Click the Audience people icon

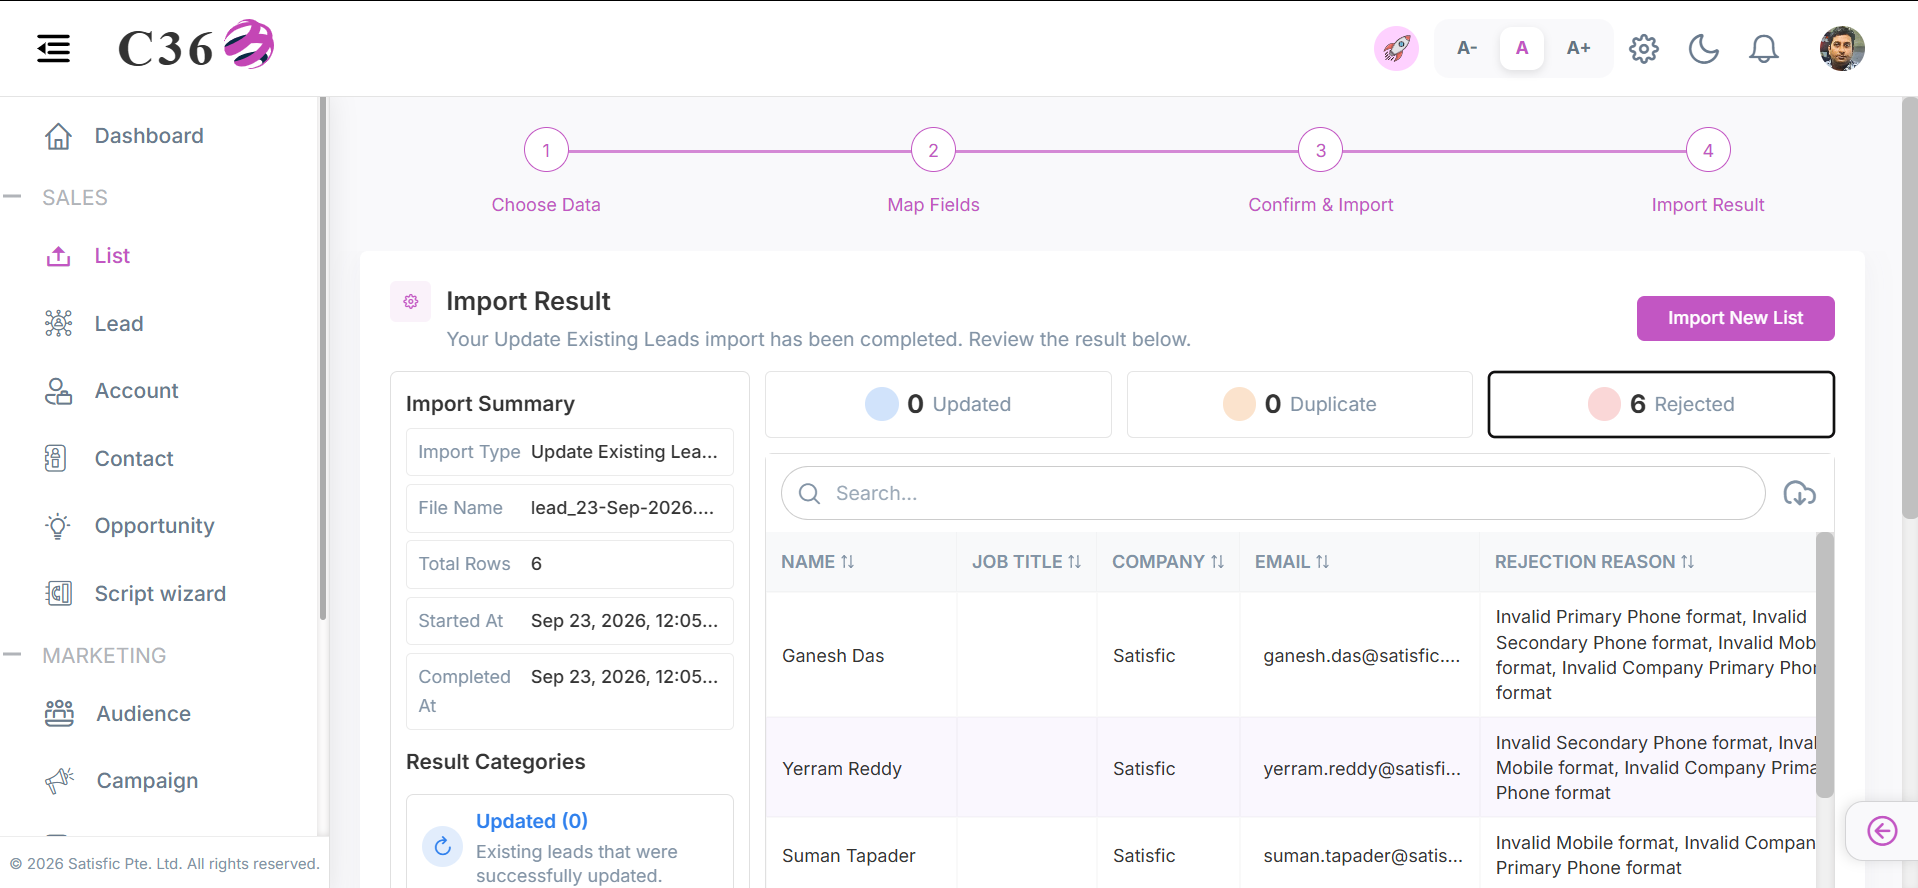pyautogui.click(x=59, y=713)
